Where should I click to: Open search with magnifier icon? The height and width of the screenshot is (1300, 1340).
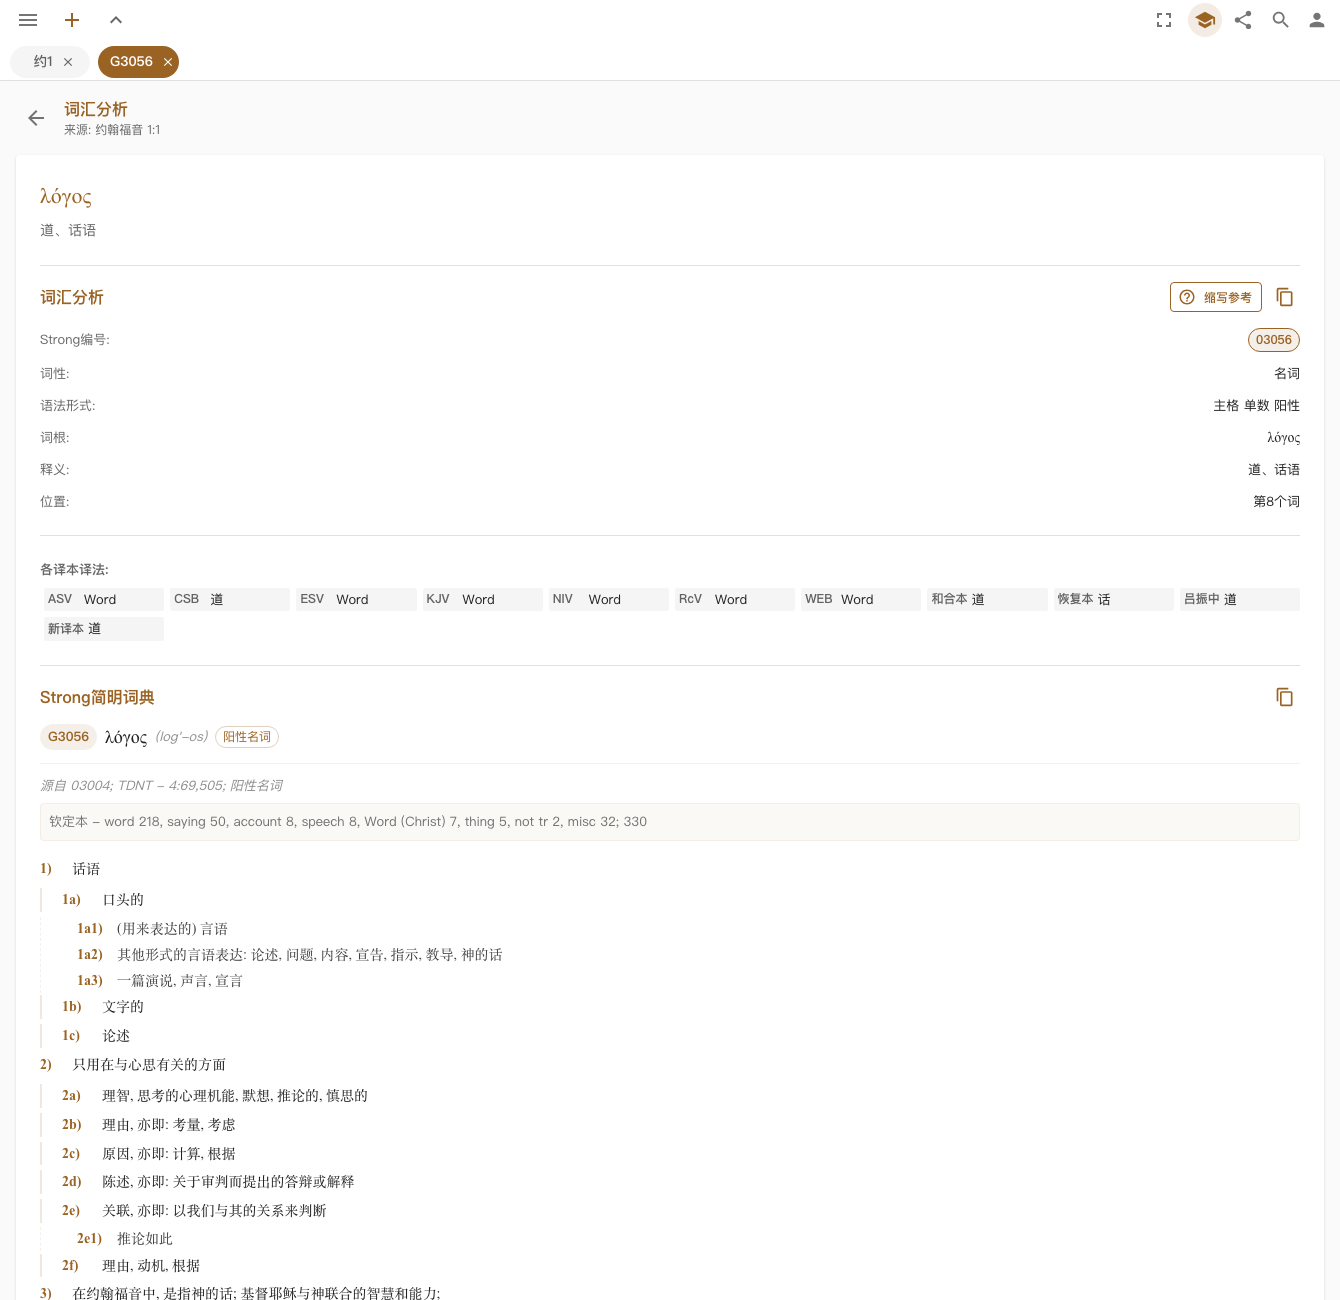1281,20
